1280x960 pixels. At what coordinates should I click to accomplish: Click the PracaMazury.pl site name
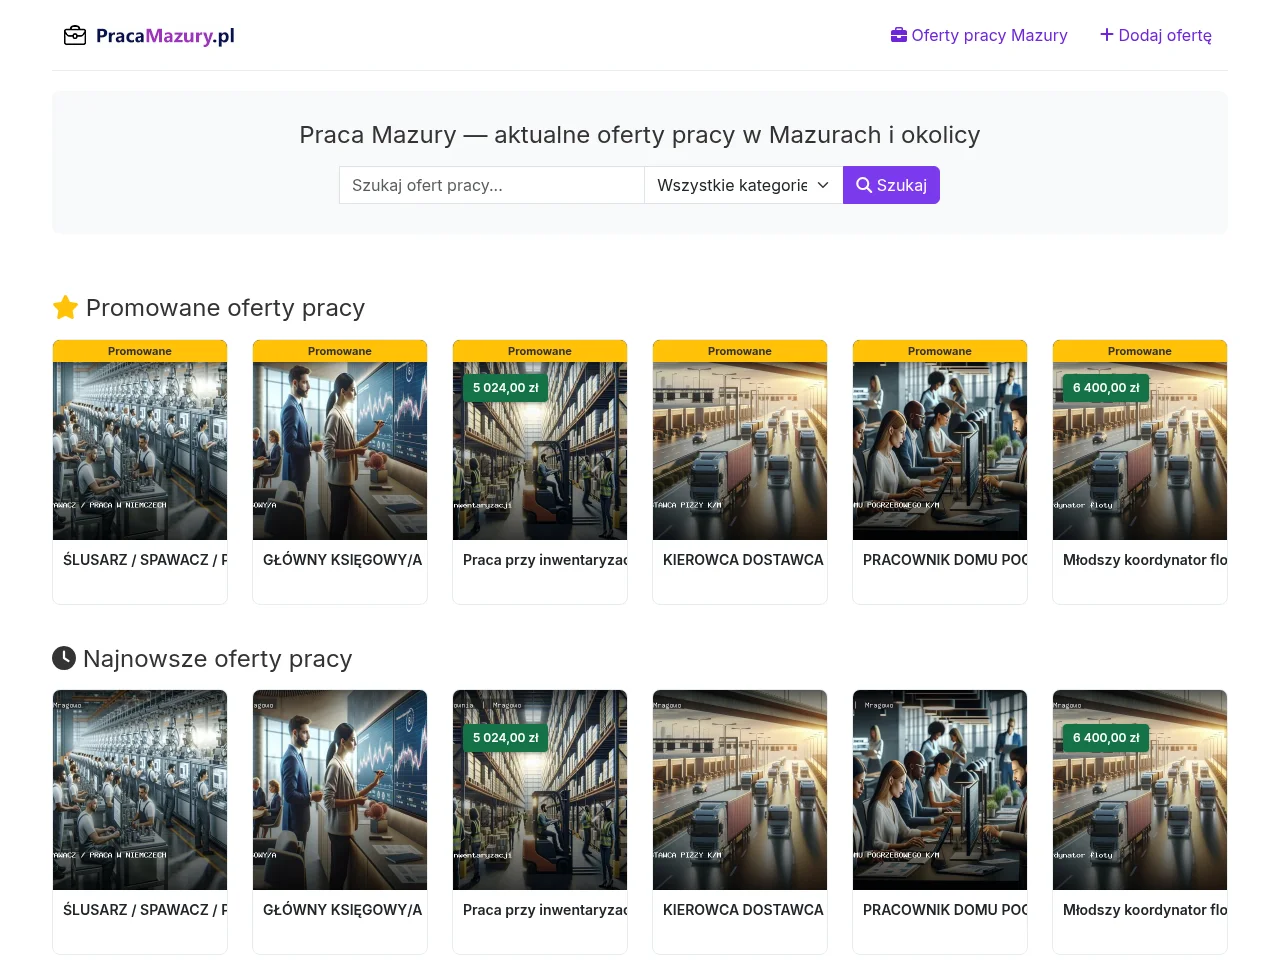pos(165,36)
